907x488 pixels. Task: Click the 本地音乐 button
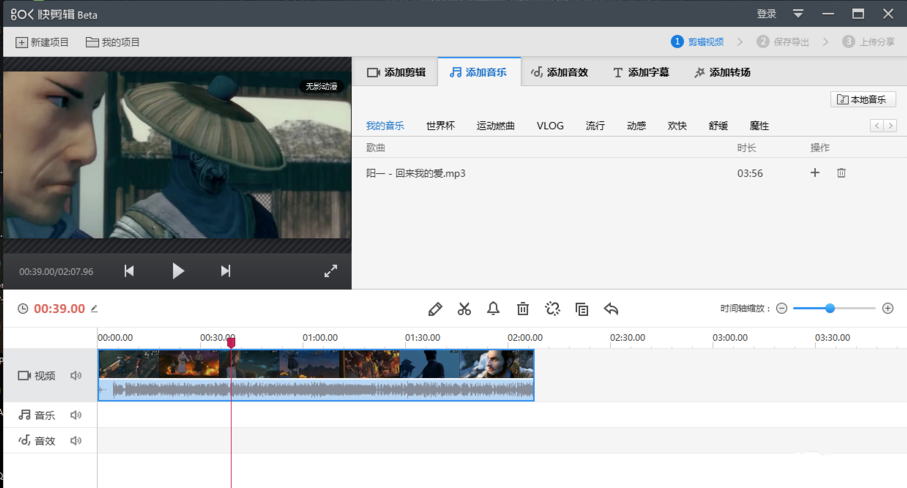coord(863,100)
